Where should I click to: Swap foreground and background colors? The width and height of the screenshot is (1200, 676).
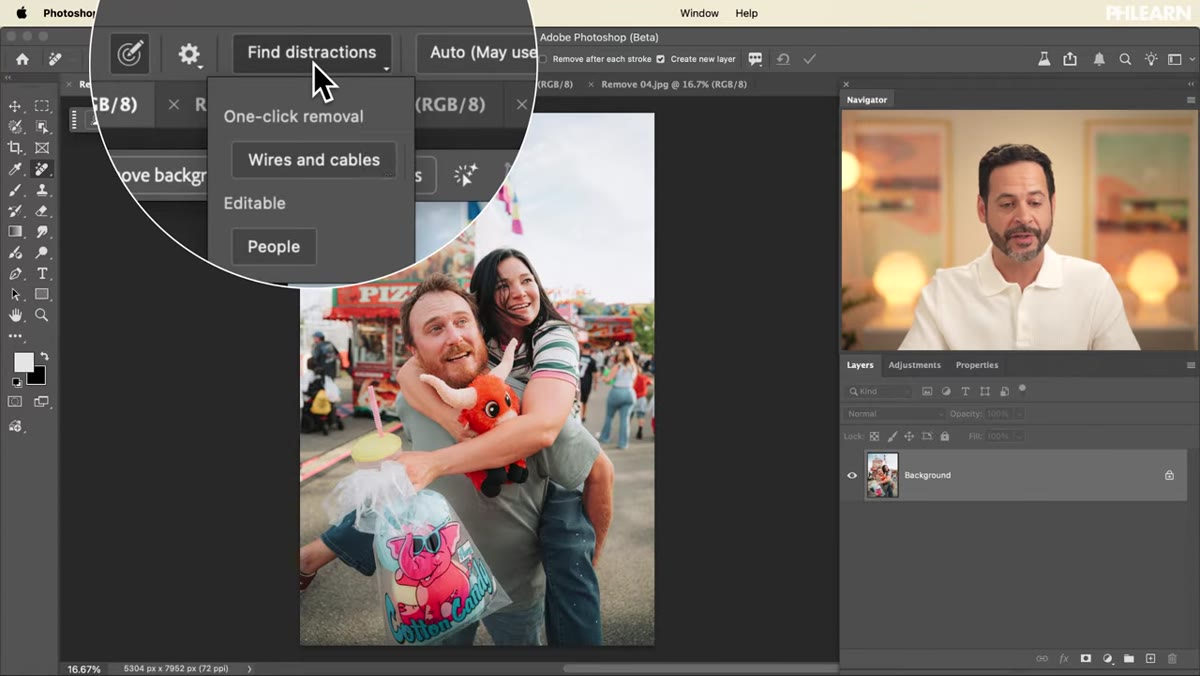tap(44, 356)
